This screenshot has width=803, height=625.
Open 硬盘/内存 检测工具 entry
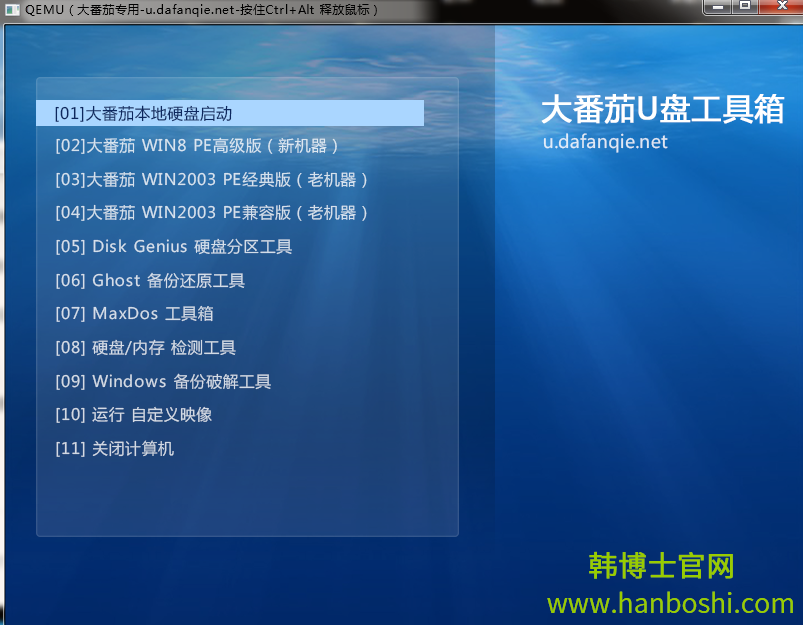coord(145,348)
